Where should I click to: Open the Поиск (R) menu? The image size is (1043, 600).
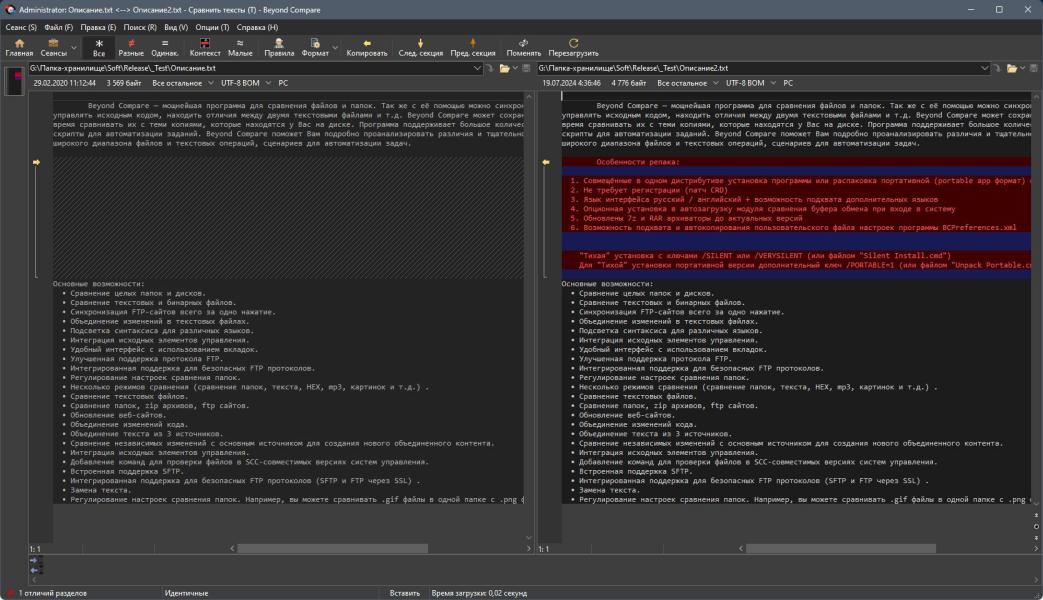[140, 27]
